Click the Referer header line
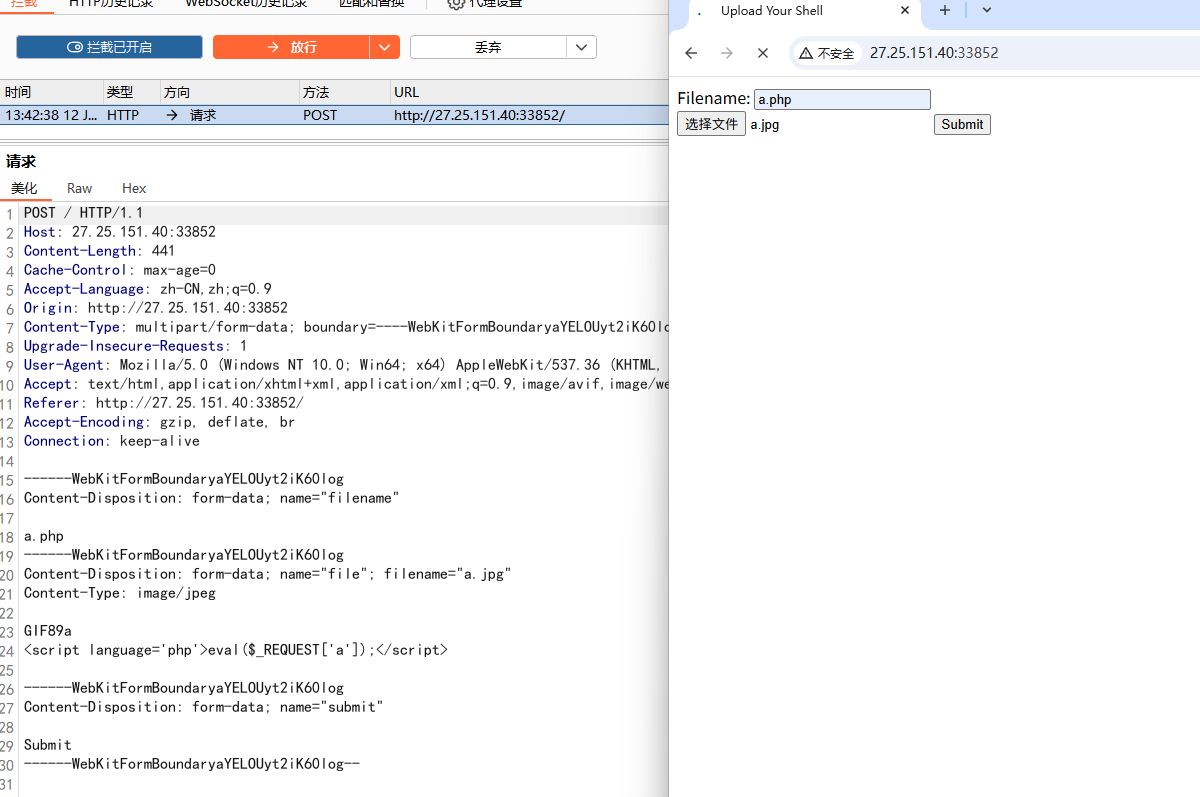Screen dimensions: 1200x797 click(164, 403)
